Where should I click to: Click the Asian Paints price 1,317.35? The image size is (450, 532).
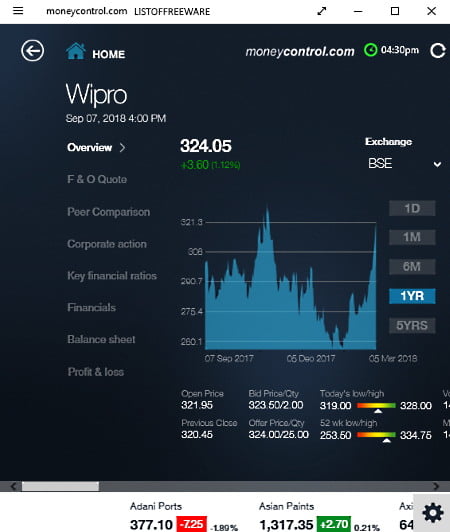tap(286, 525)
